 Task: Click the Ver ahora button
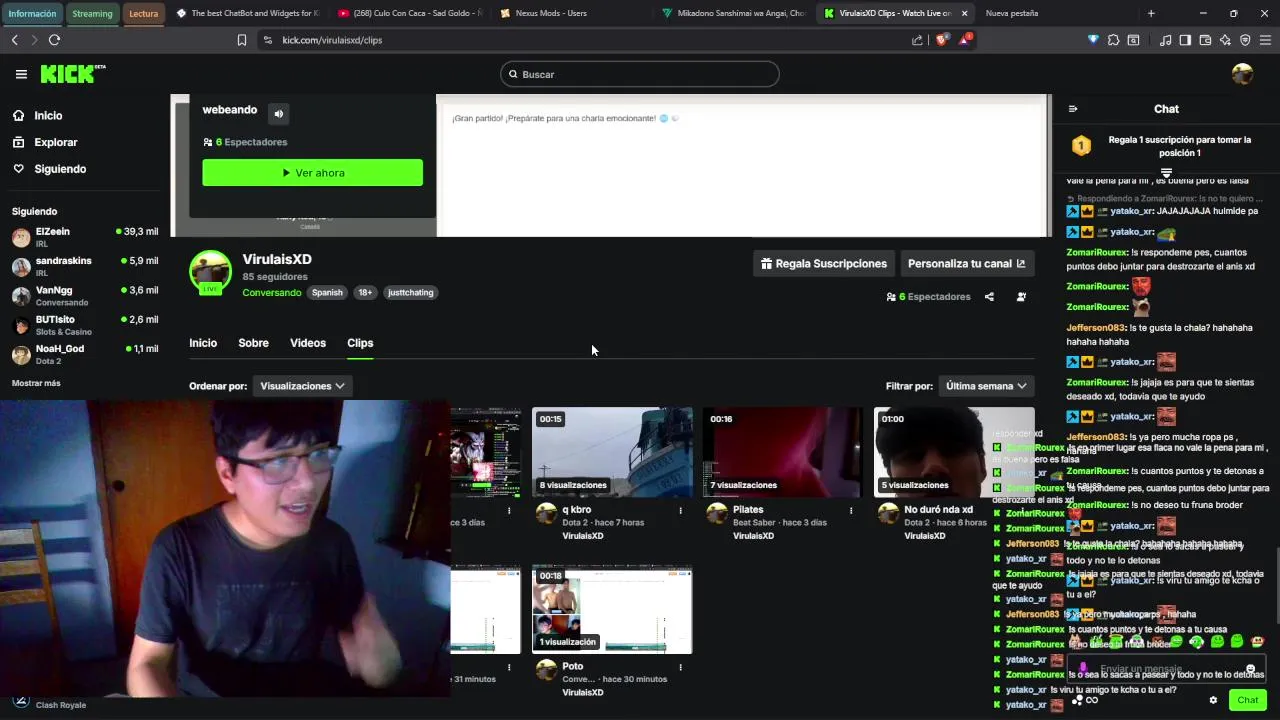point(312,173)
